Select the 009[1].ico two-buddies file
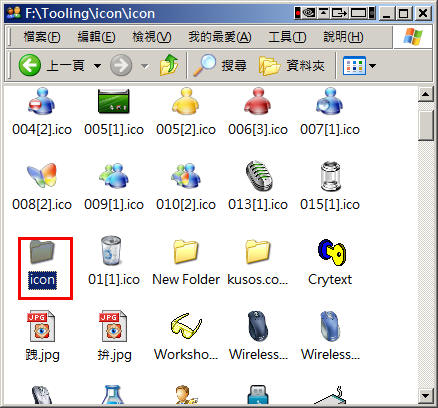Viewport: 438px width, 408px height. coord(114,176)
